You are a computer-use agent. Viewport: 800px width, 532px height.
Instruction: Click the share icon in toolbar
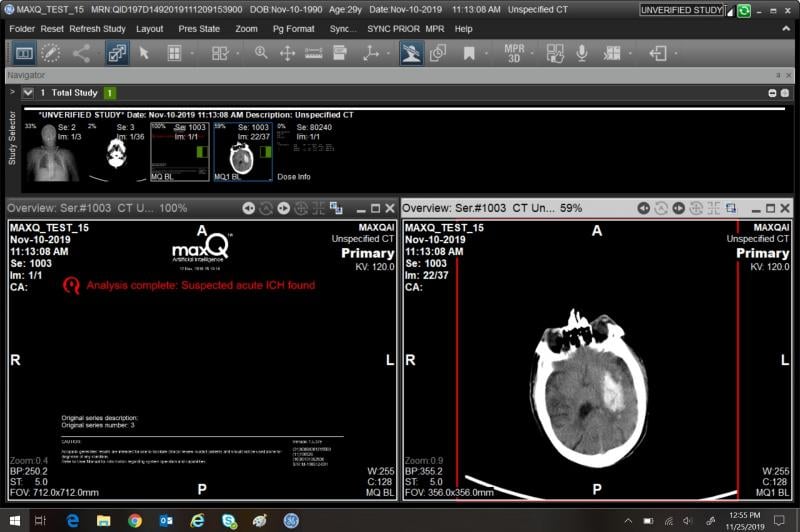coord(81,53)
